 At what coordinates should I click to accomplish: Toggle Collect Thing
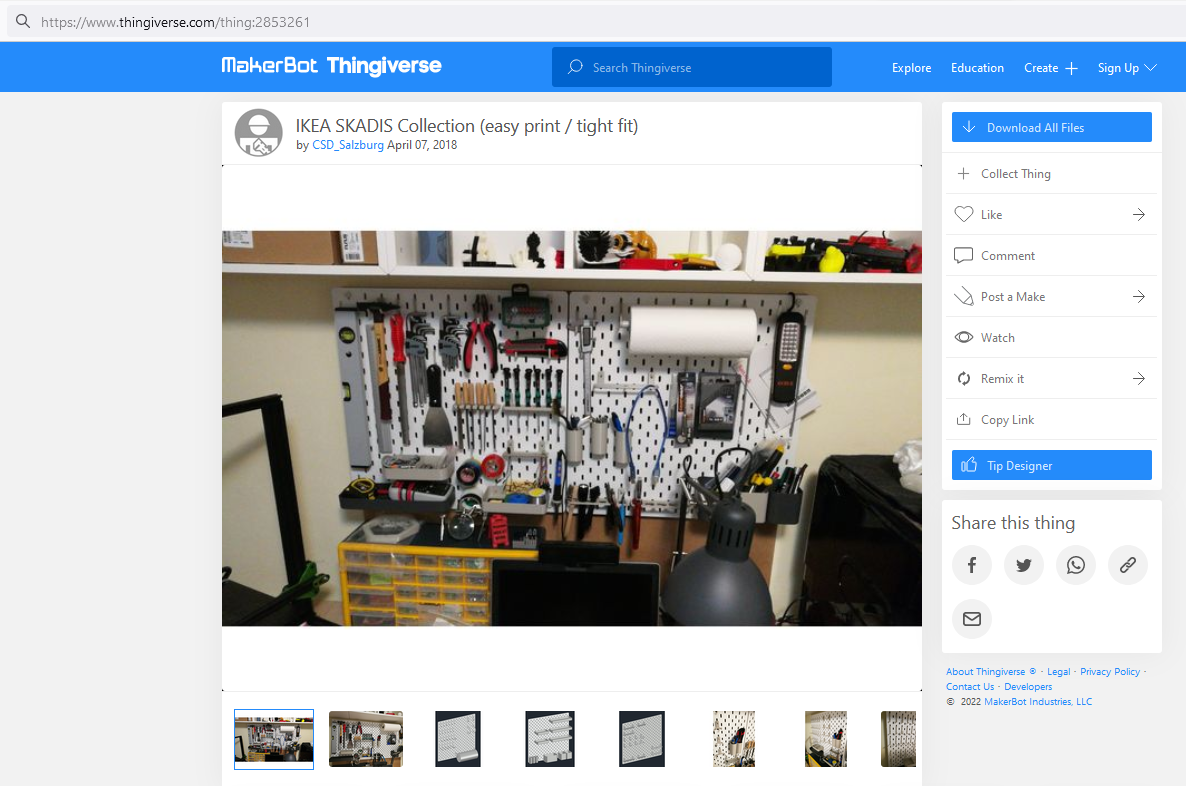tap(963, 173)
